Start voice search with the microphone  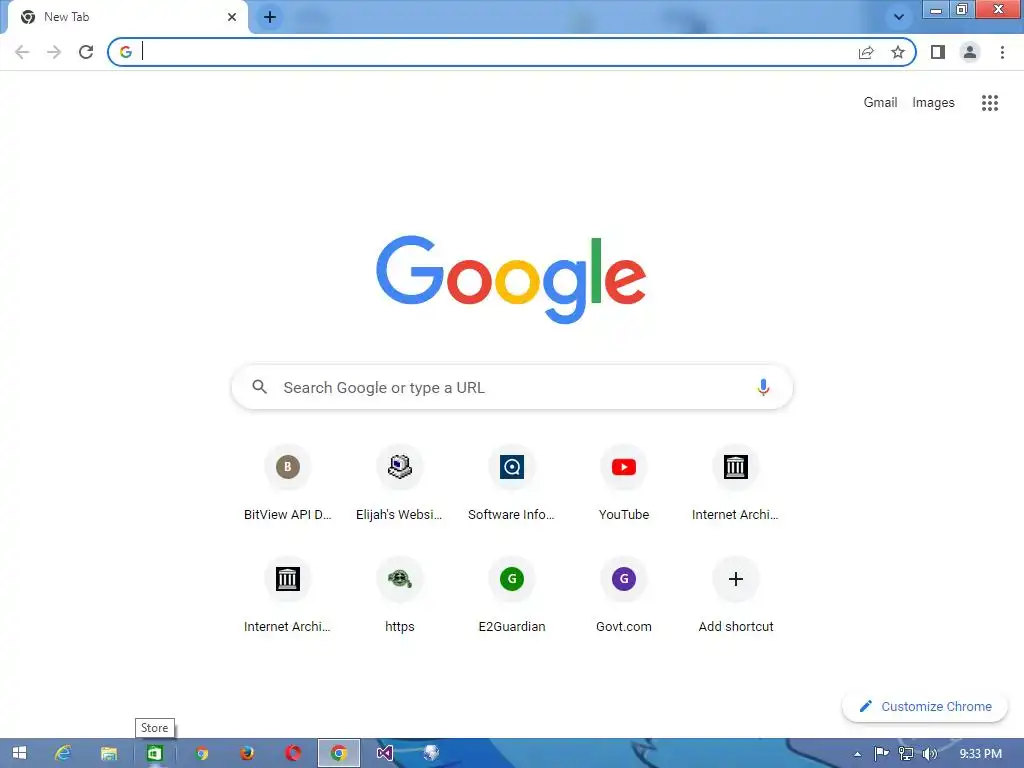[763, 387]
